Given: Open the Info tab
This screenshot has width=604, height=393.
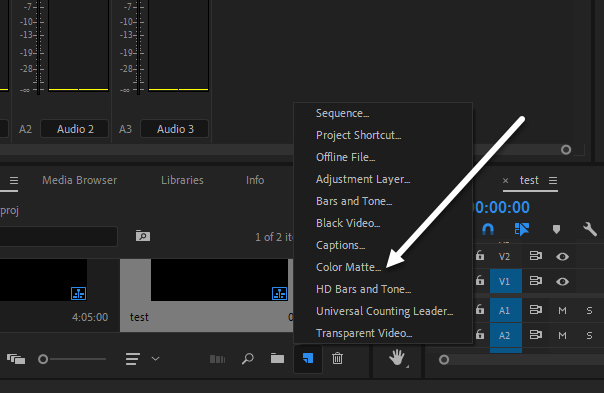Looking at the screenshot, I should click(255, 180).
